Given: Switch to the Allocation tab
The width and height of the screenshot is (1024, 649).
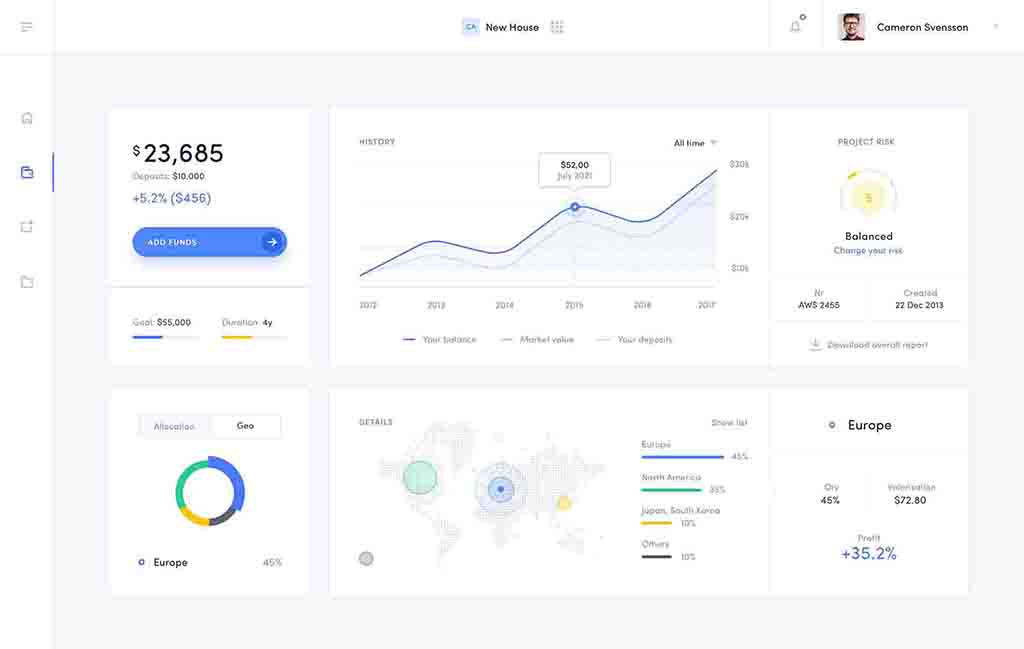Looking at the screenshot, I should pos(174,426).
